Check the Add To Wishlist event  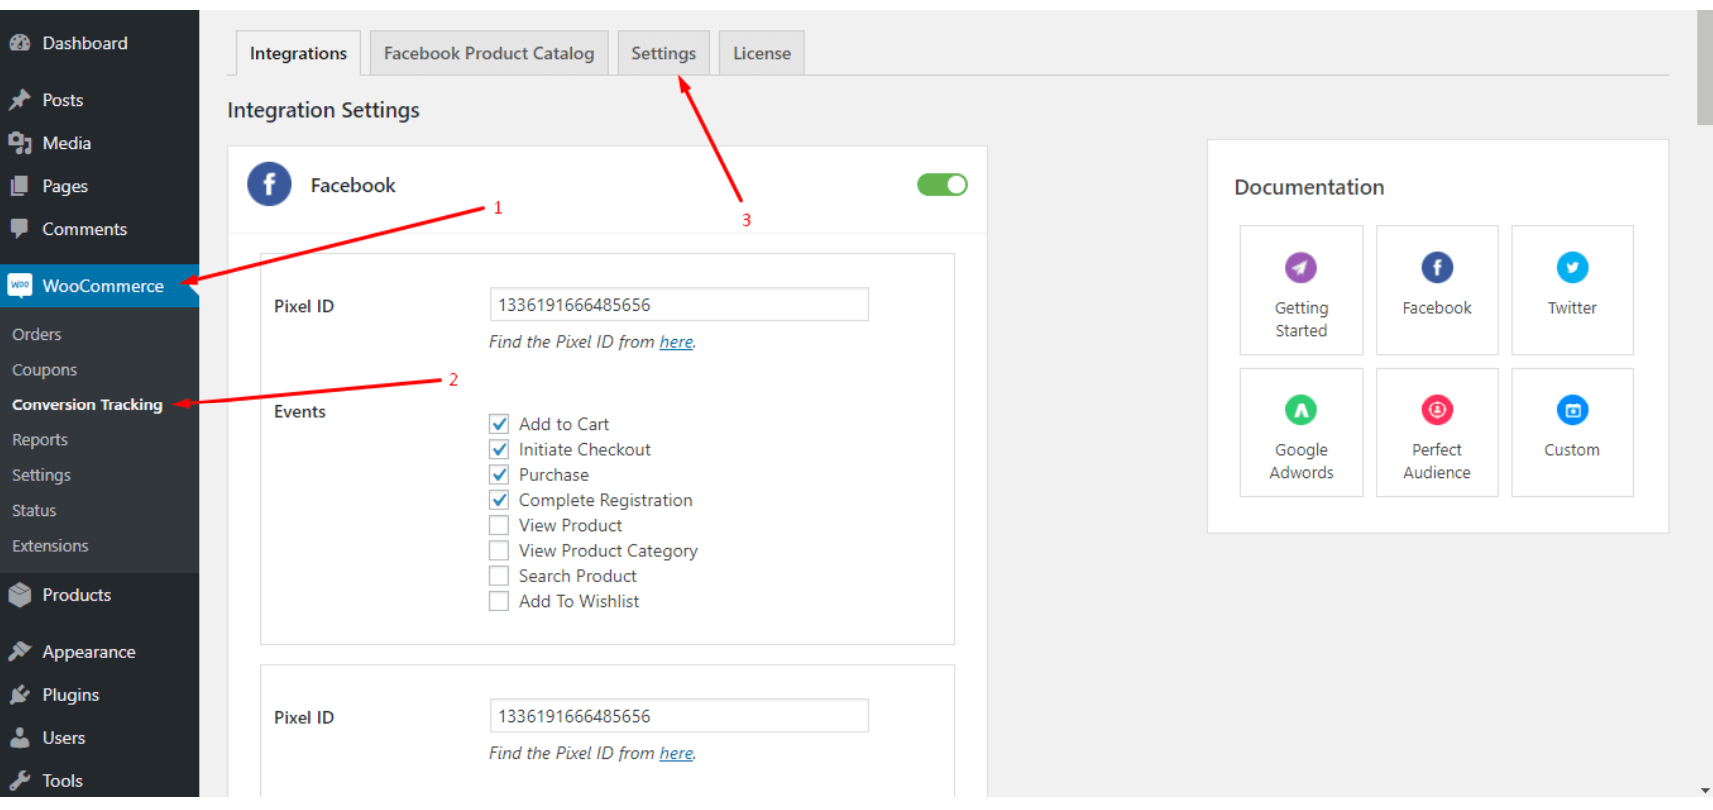(x=499, y=601)
